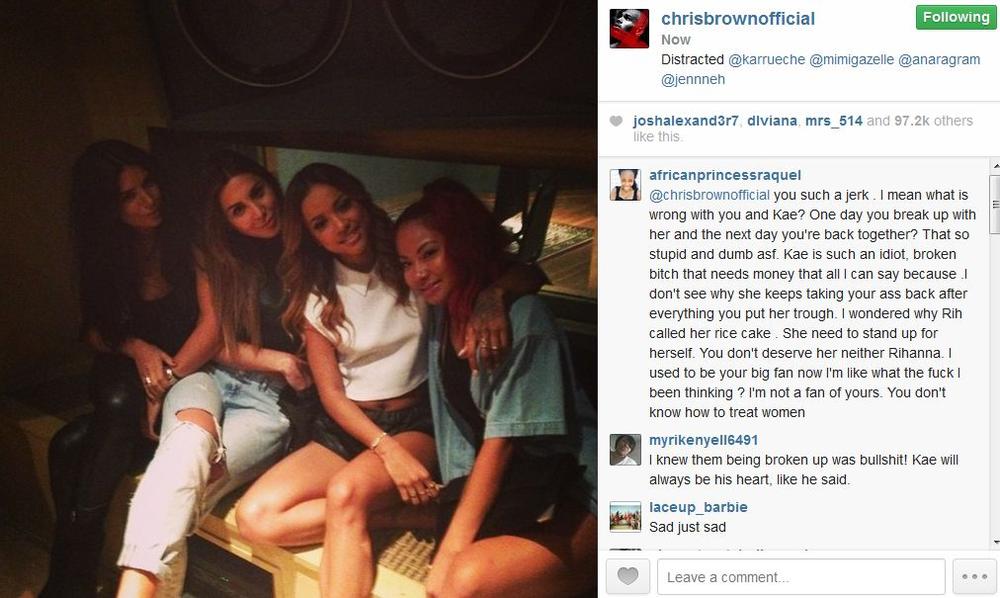Click myrikenyell6491's avatar thumbnail

click(x=625, y=450)
